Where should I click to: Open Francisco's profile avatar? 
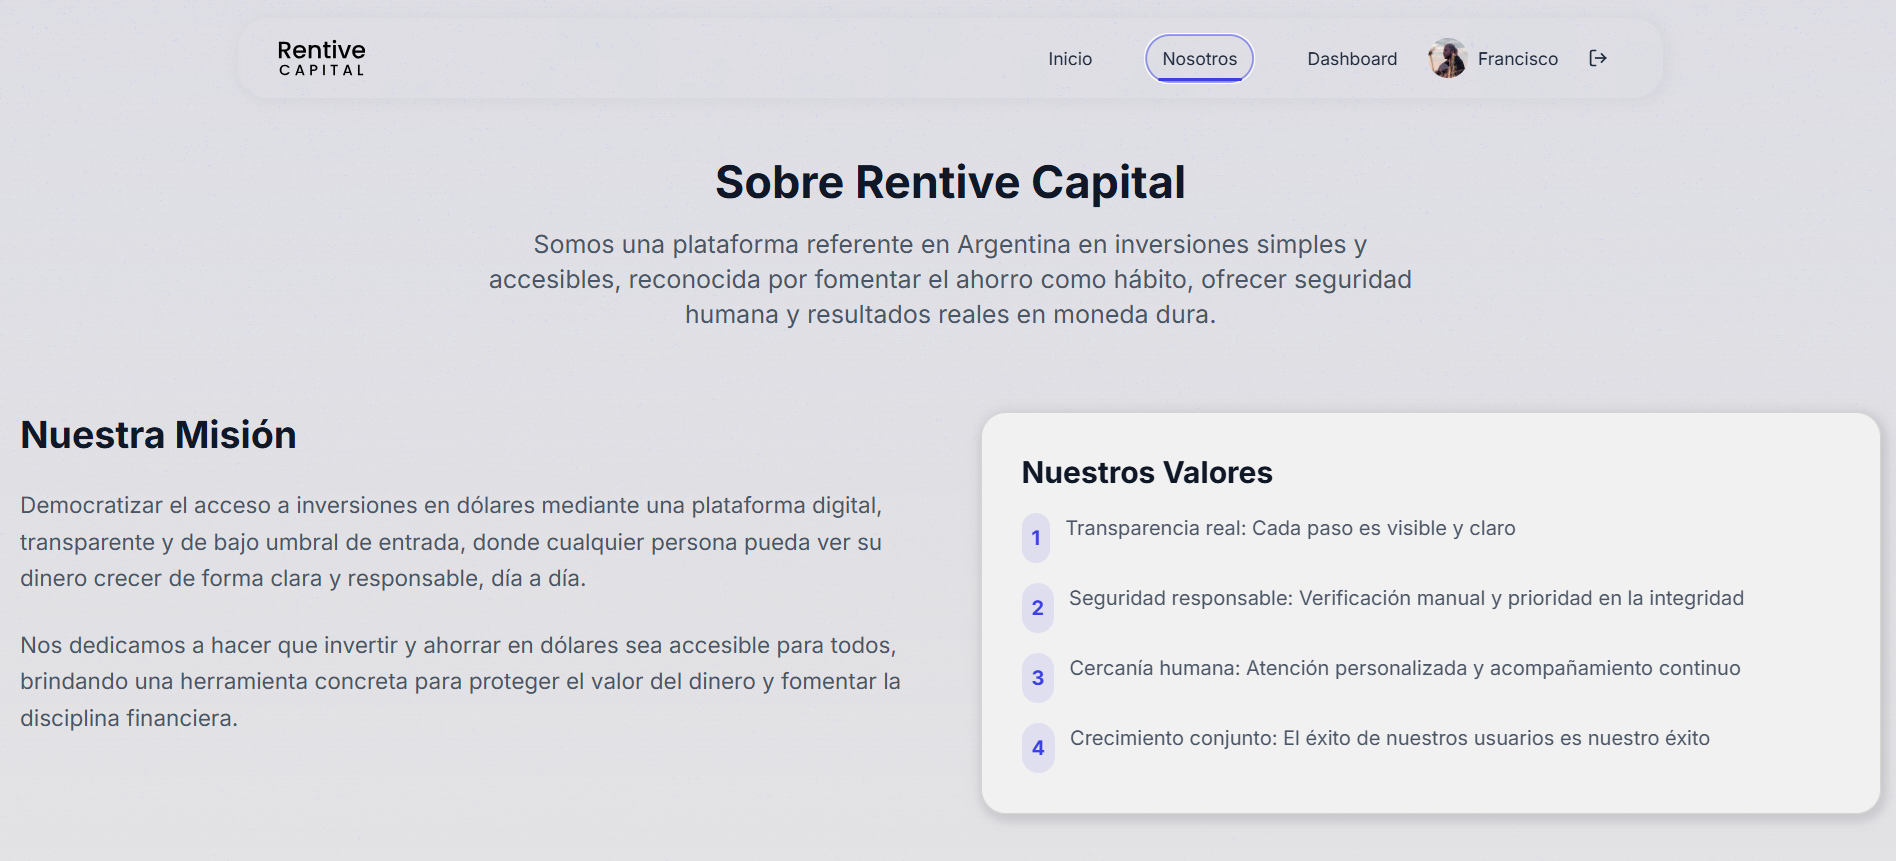click(1447, 58)
